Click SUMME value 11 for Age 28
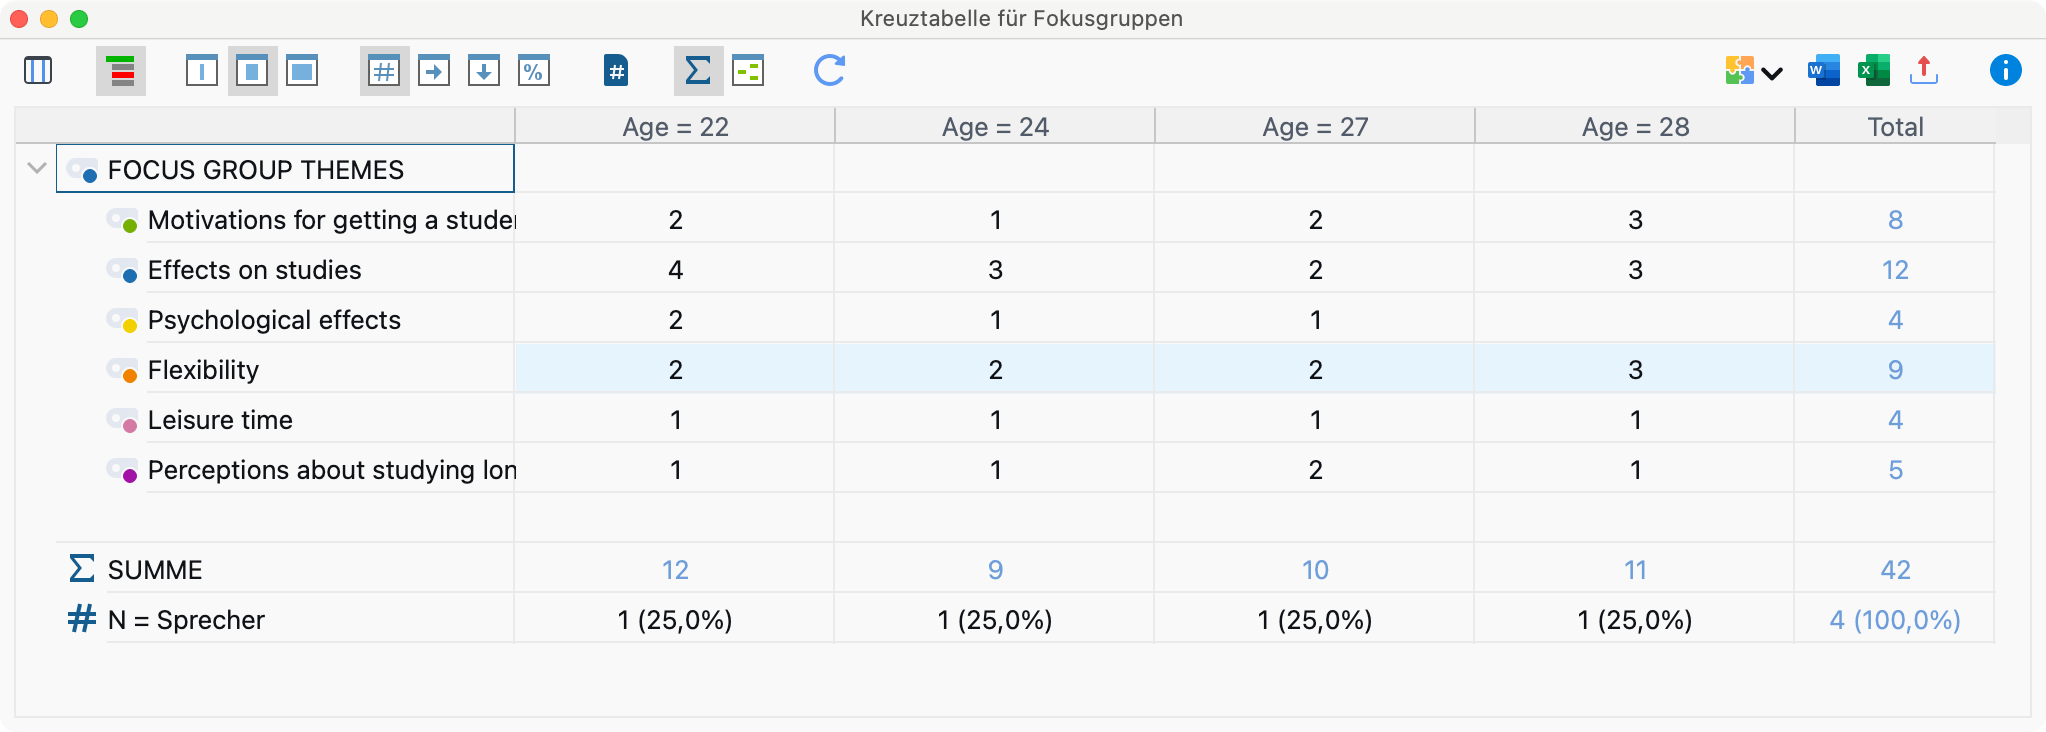The width and height of the screenshot is (2046, 732). 1635,570
